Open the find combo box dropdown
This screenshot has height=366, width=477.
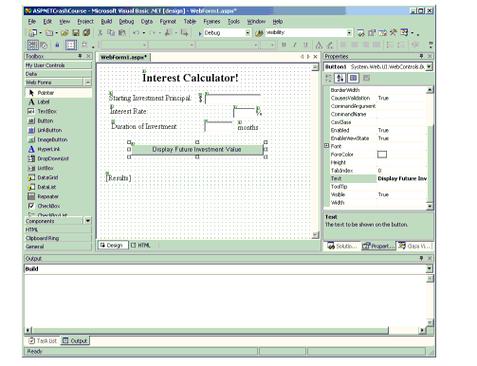click(349, 33)
